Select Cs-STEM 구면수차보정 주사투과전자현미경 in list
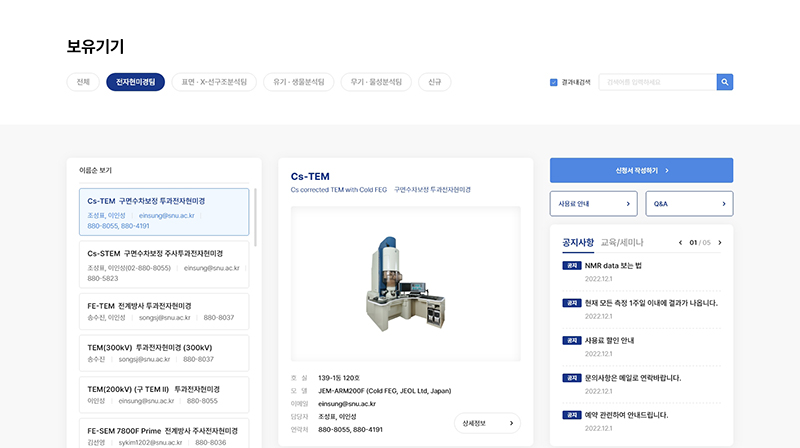Screen dimensions: 800x448 tap(164, 265)
